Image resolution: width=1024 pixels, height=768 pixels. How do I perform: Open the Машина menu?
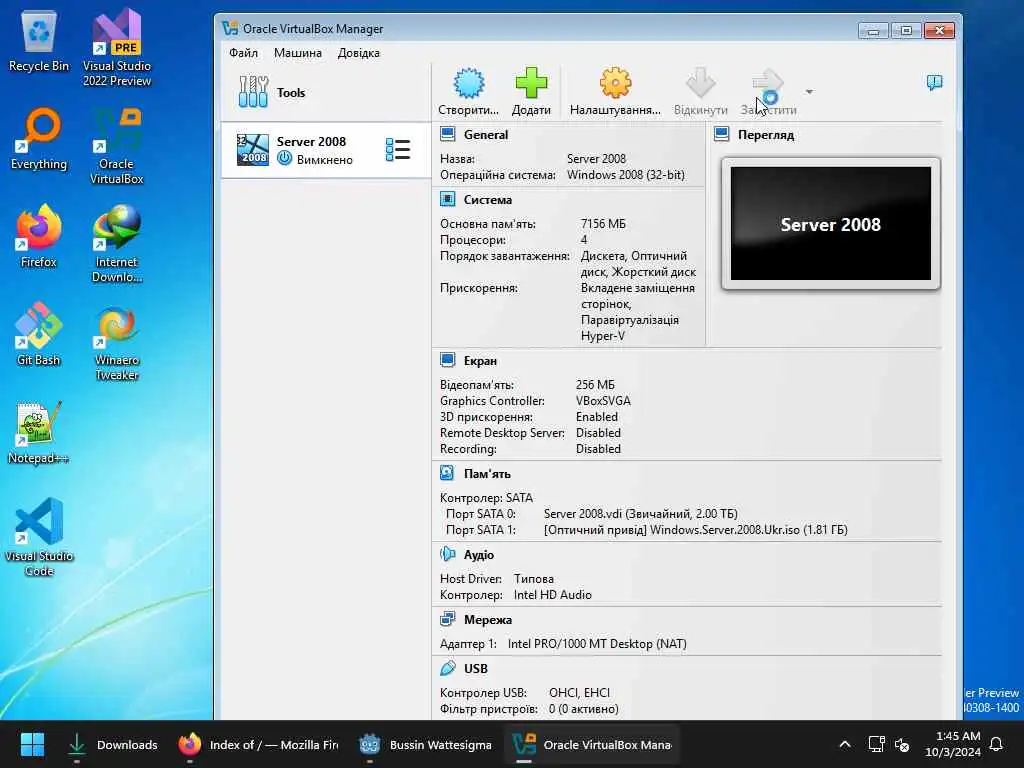click(298, 53)
